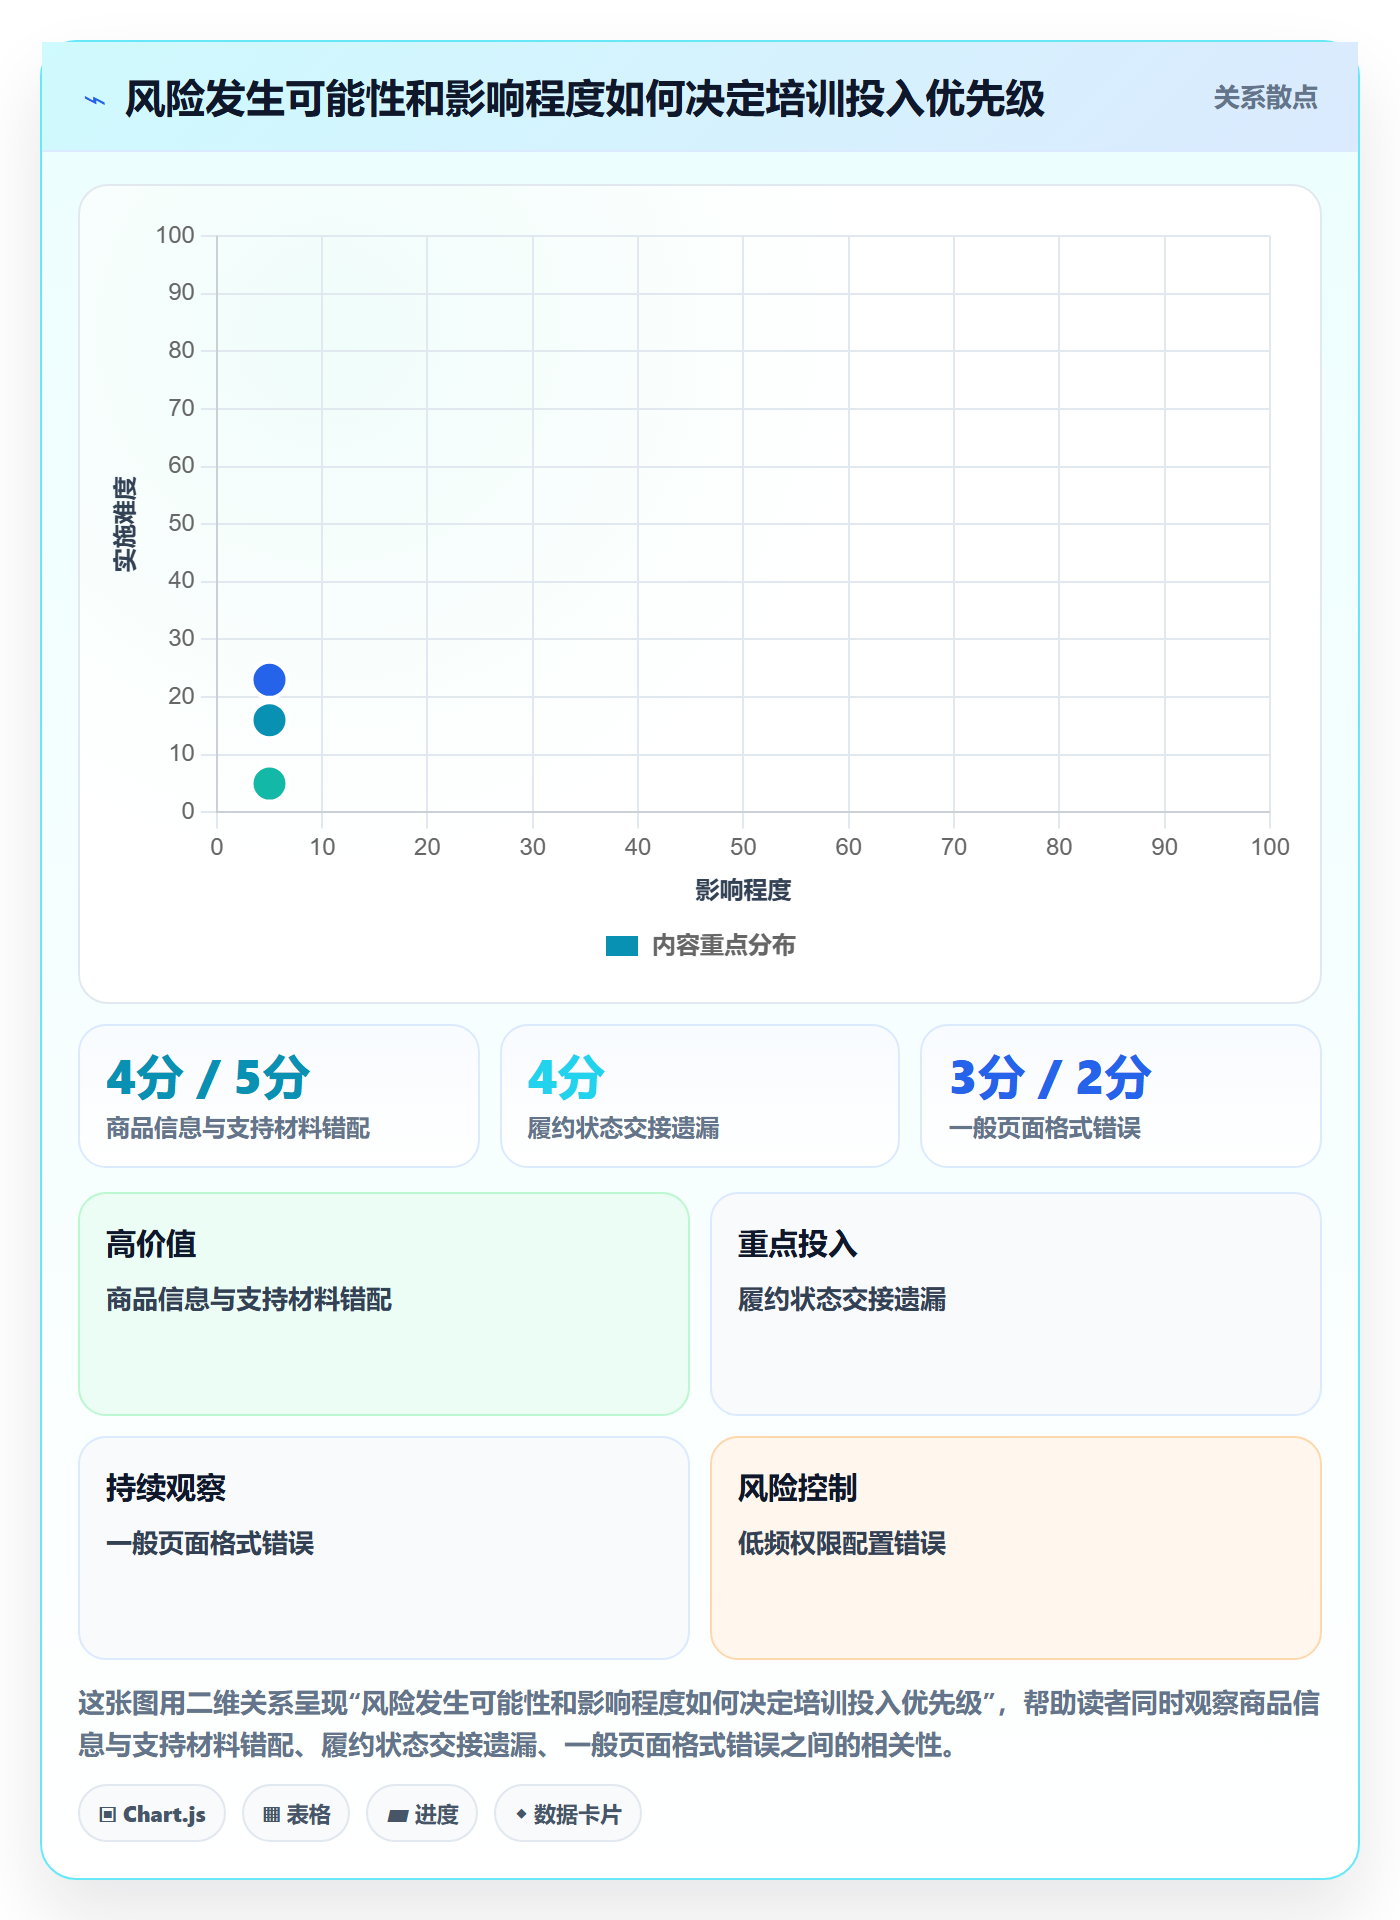
Task: Click the Chart.js tag
Action: coord(152,1814)
